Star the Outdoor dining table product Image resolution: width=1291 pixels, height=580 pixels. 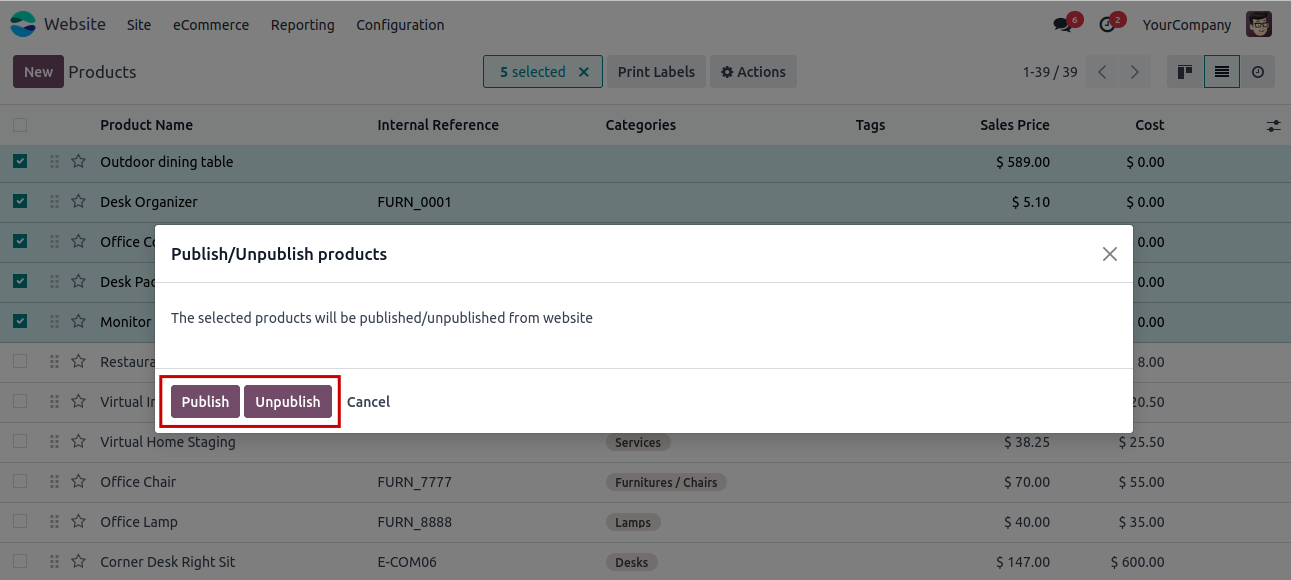point(78,162)
